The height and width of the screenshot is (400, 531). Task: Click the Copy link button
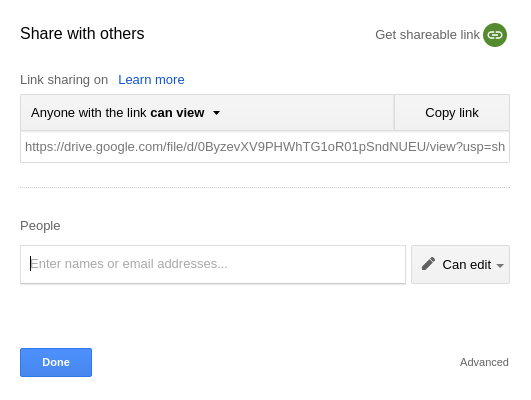point(452,113)
